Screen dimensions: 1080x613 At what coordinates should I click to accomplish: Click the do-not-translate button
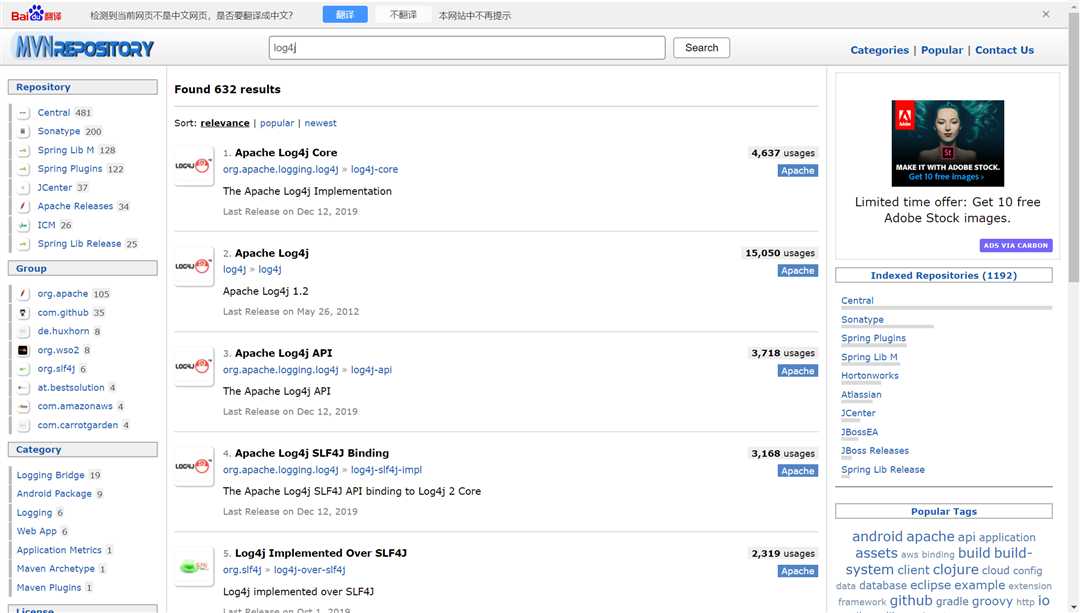point(403,14)
